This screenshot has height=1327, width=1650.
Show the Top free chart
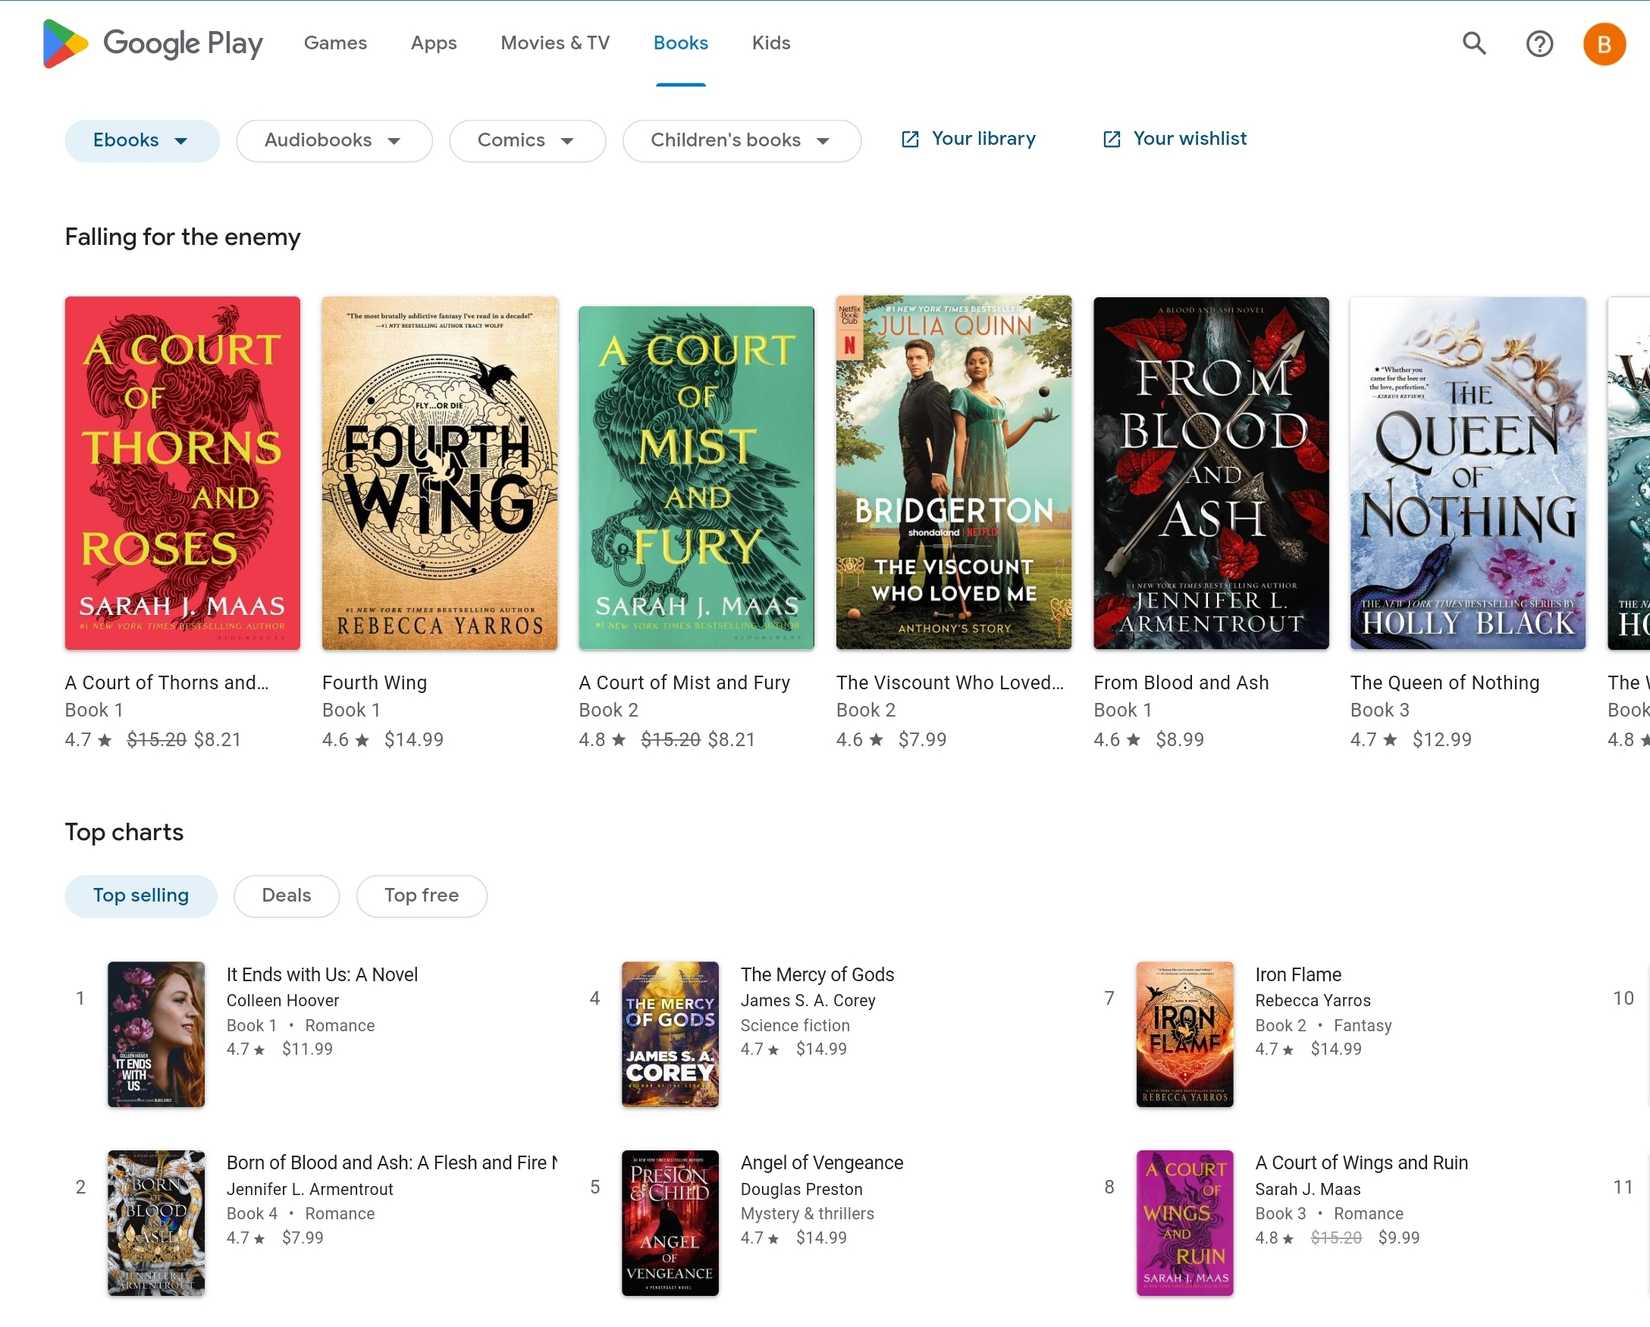pyautogui.click(x=421, y=895)
